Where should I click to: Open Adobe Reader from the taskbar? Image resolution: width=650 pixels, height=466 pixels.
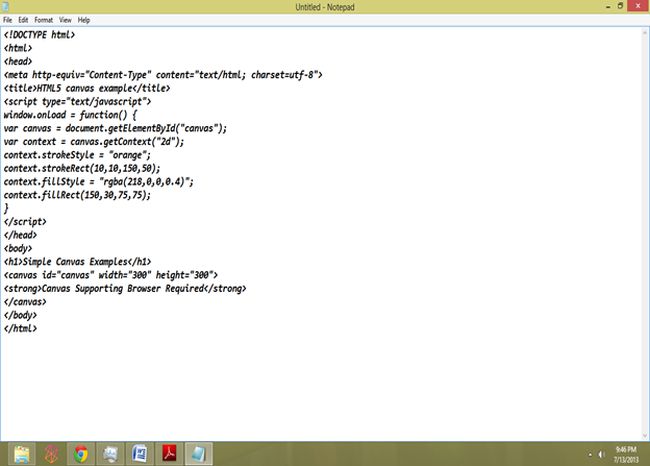point(169,454)
